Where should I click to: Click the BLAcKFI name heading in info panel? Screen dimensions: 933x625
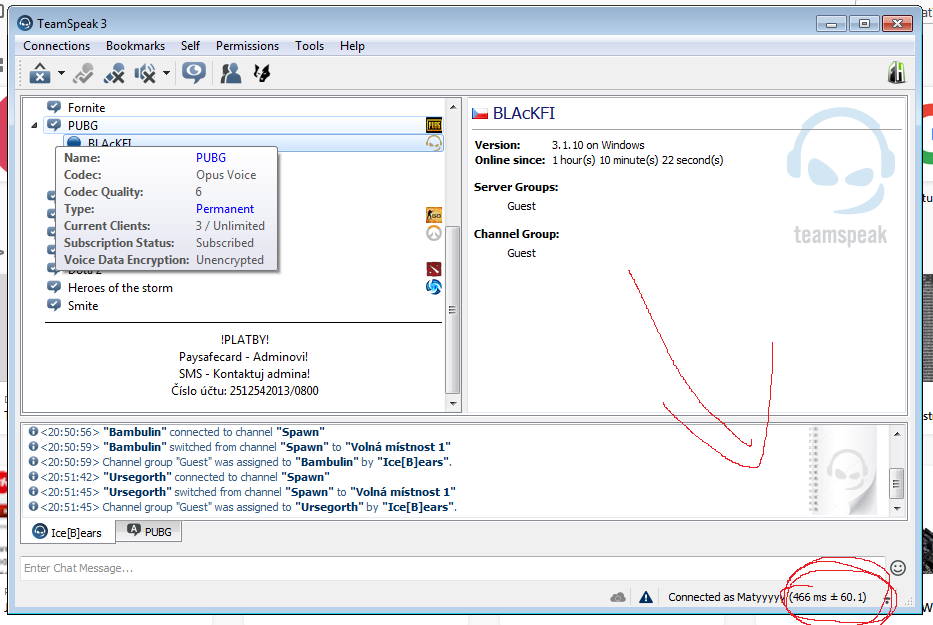[524, 114]
